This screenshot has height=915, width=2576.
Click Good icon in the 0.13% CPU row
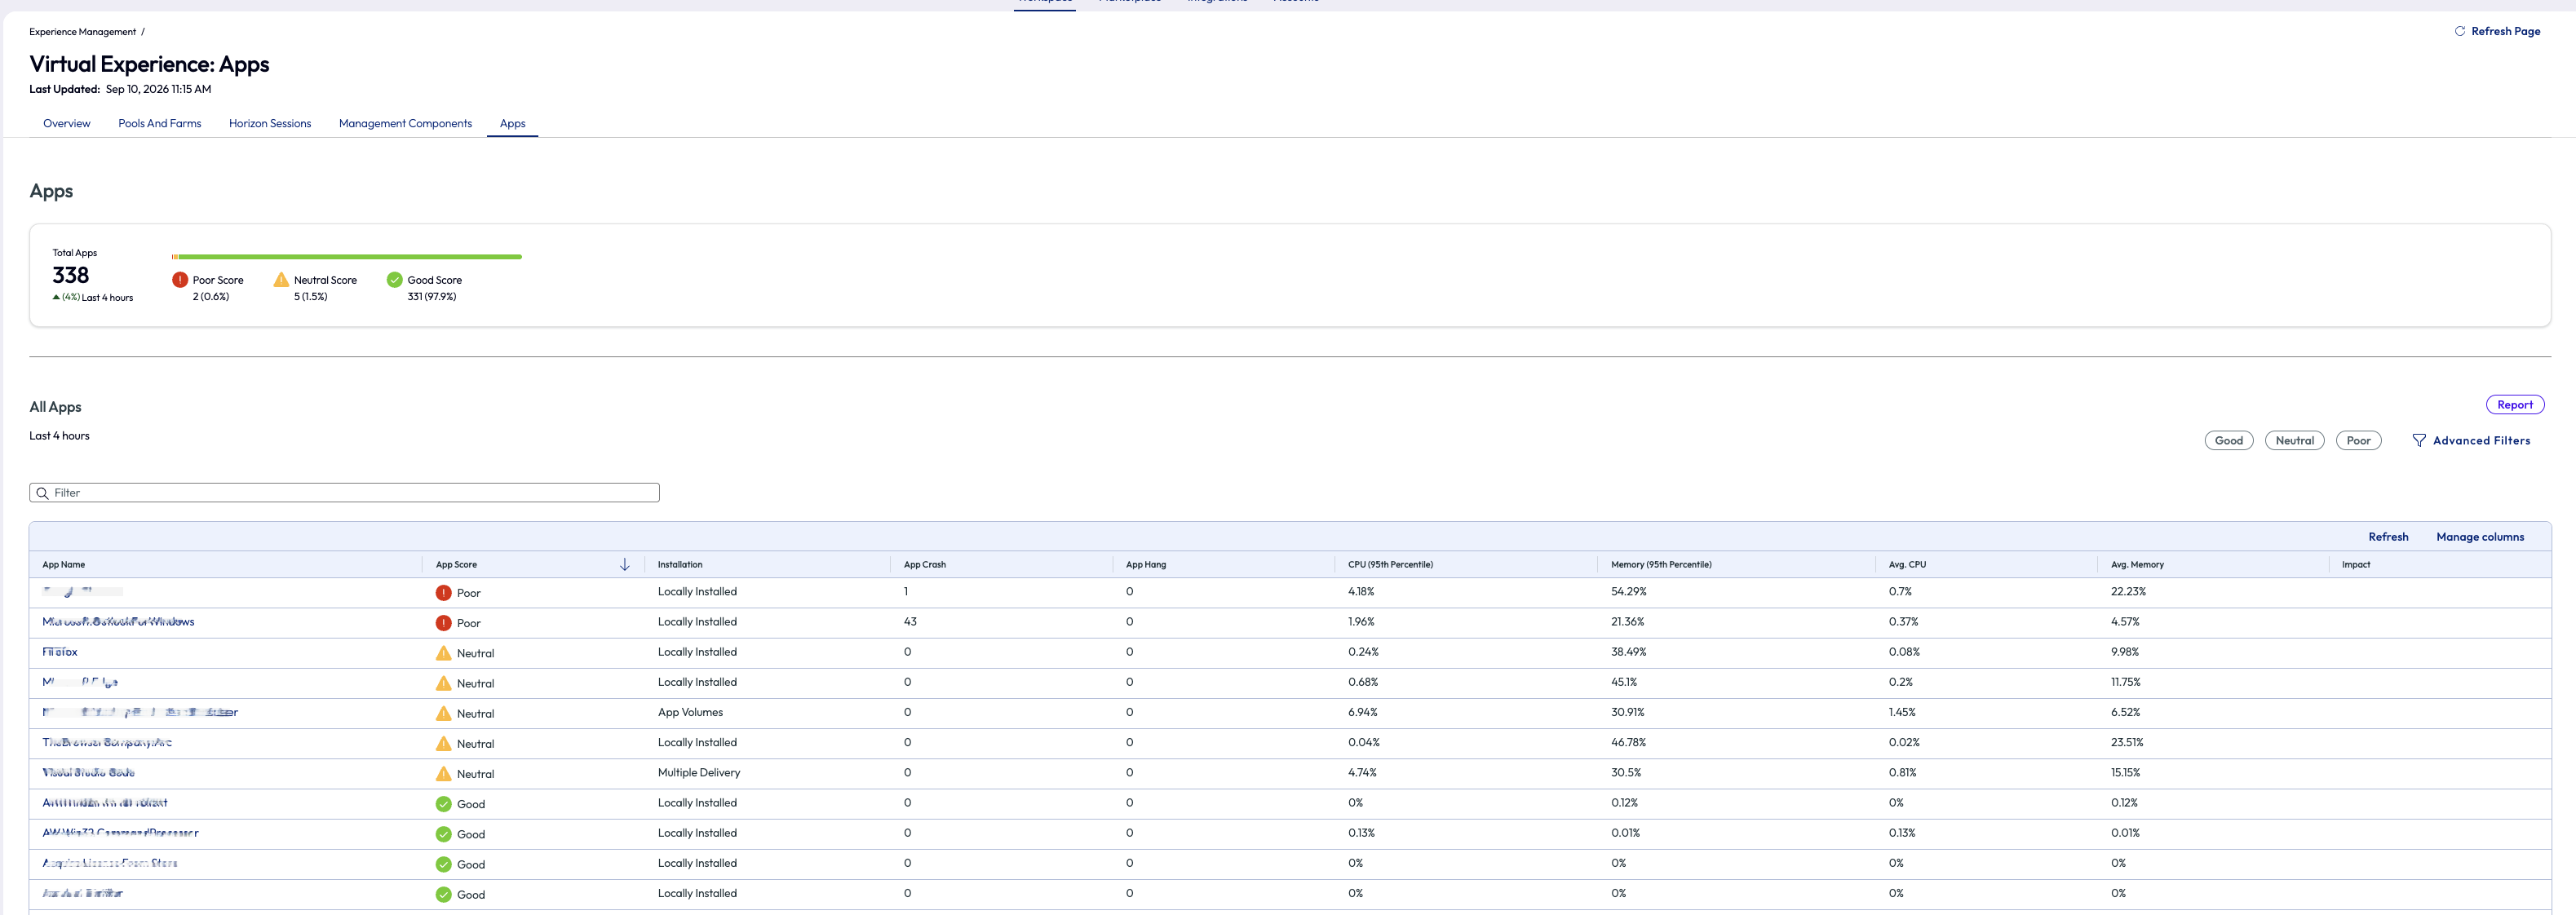(x=443, y=834)
